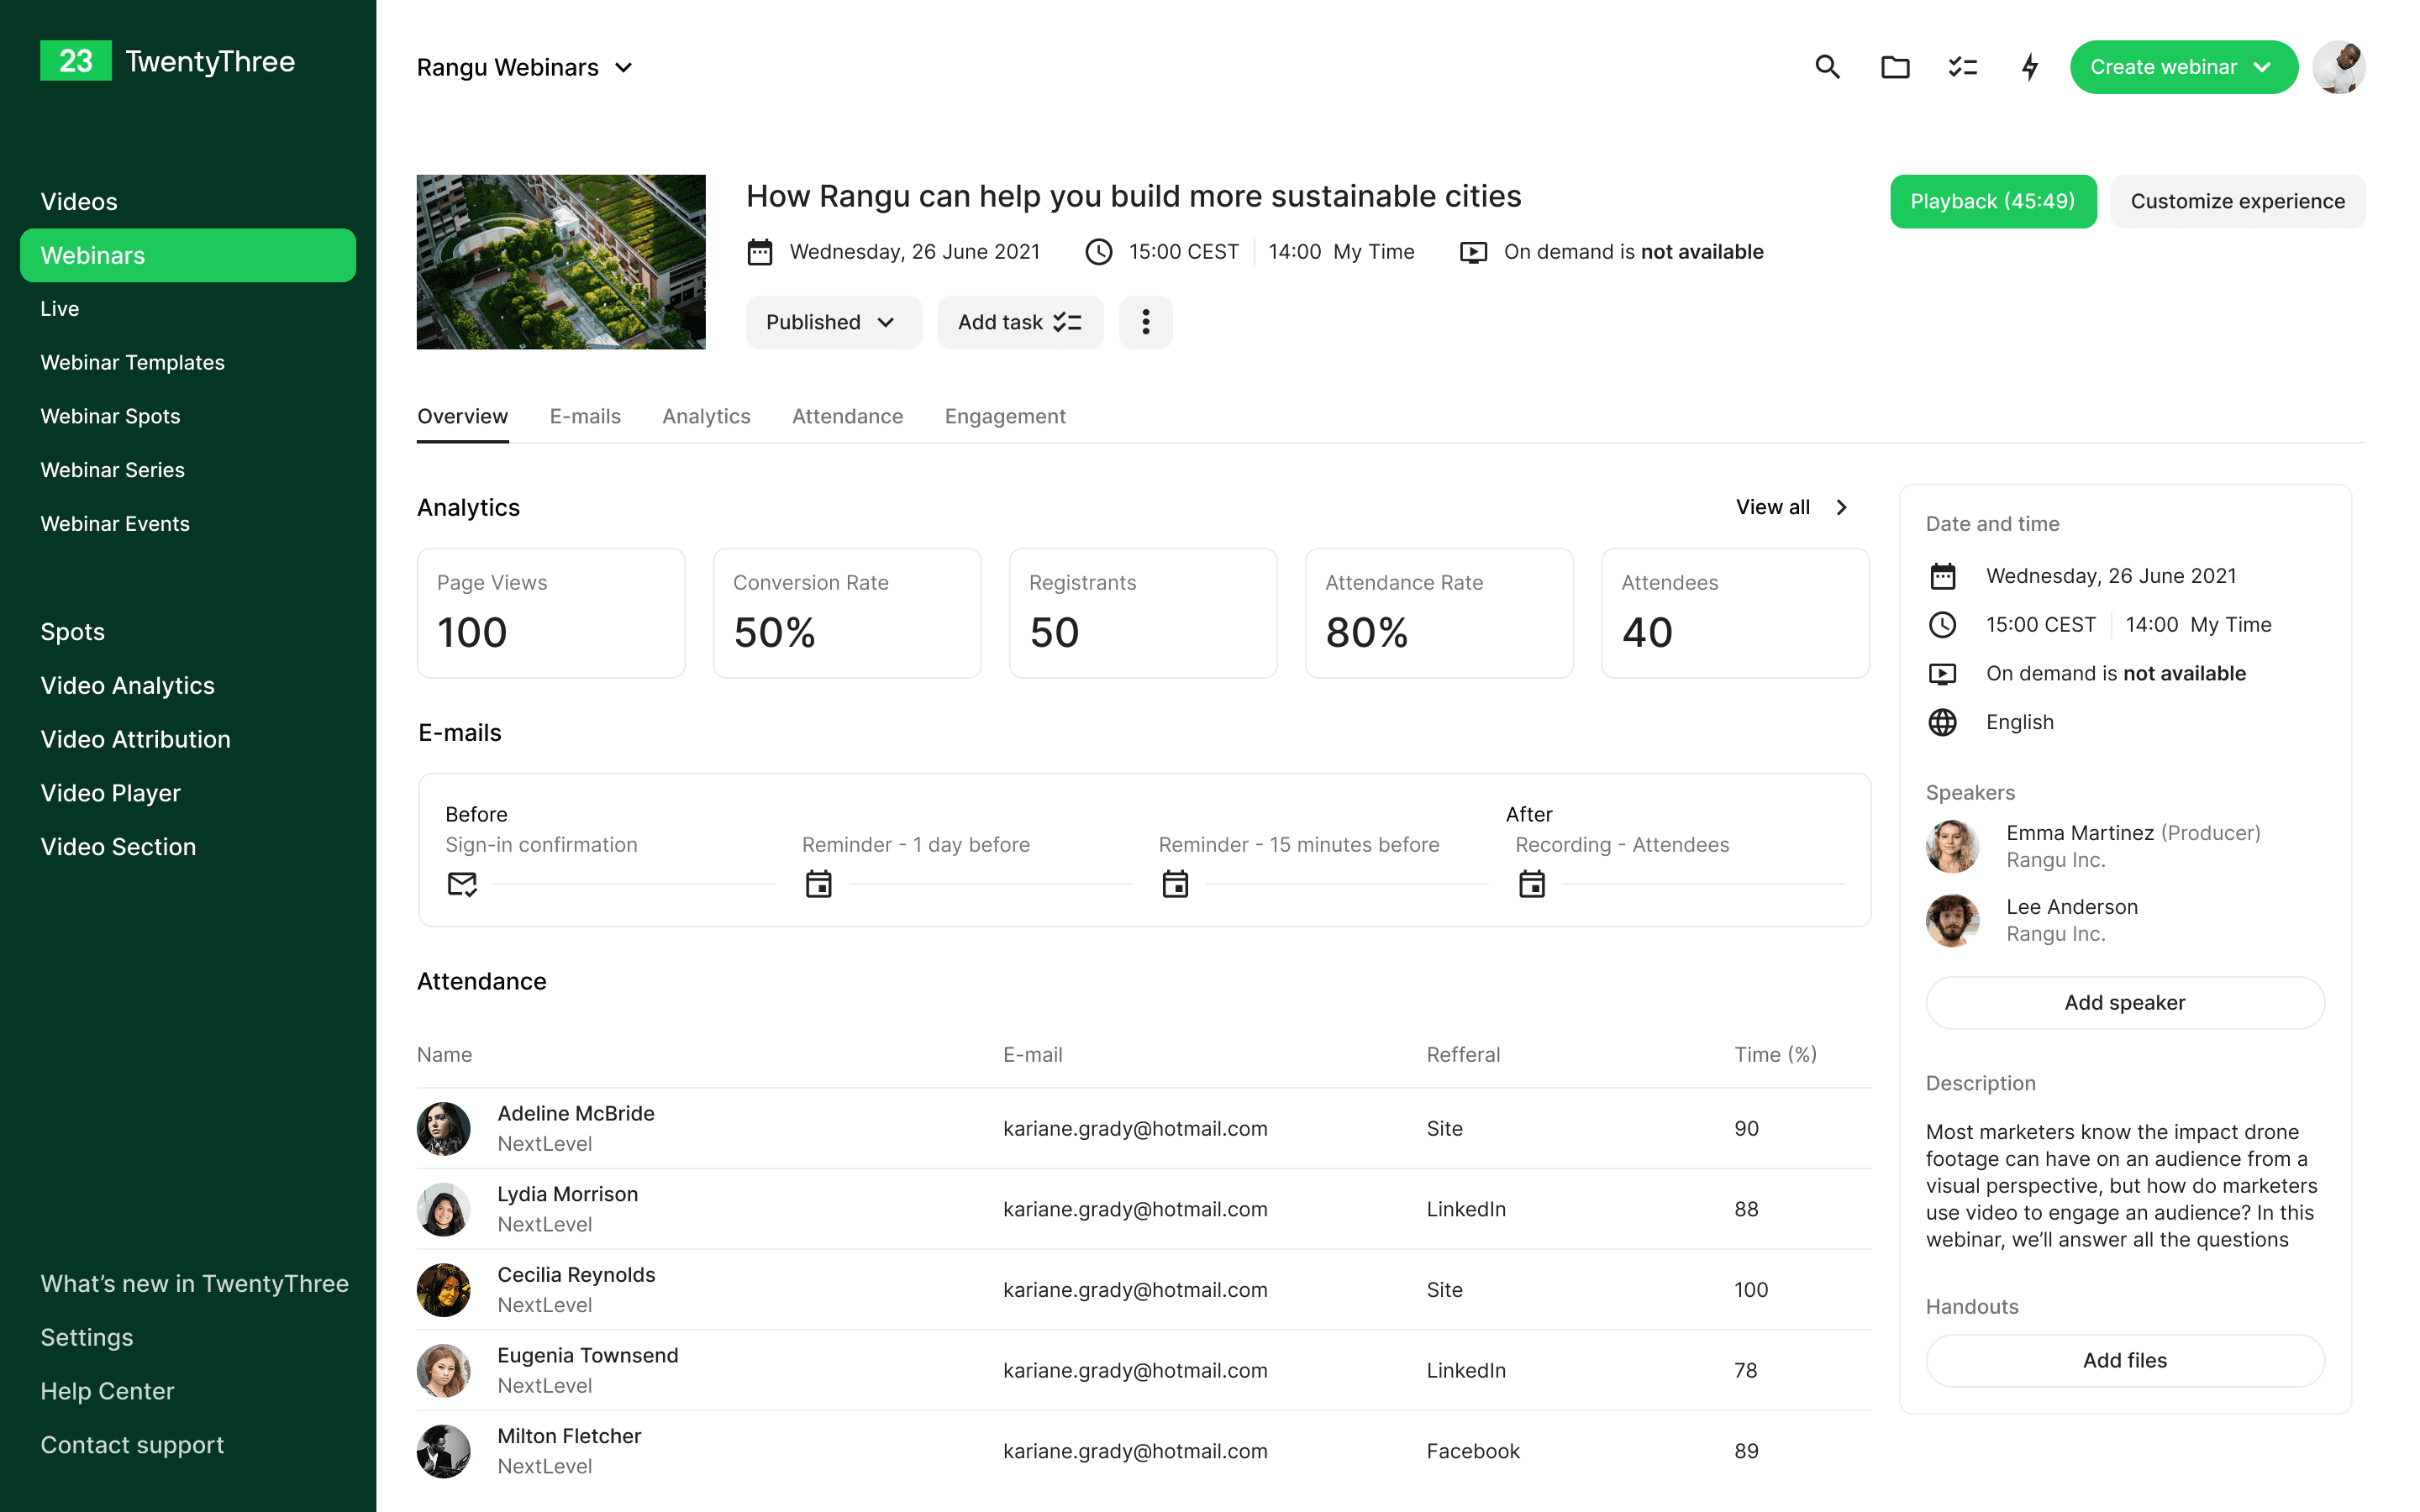Click the Customize experience button

coord(2238,202)
